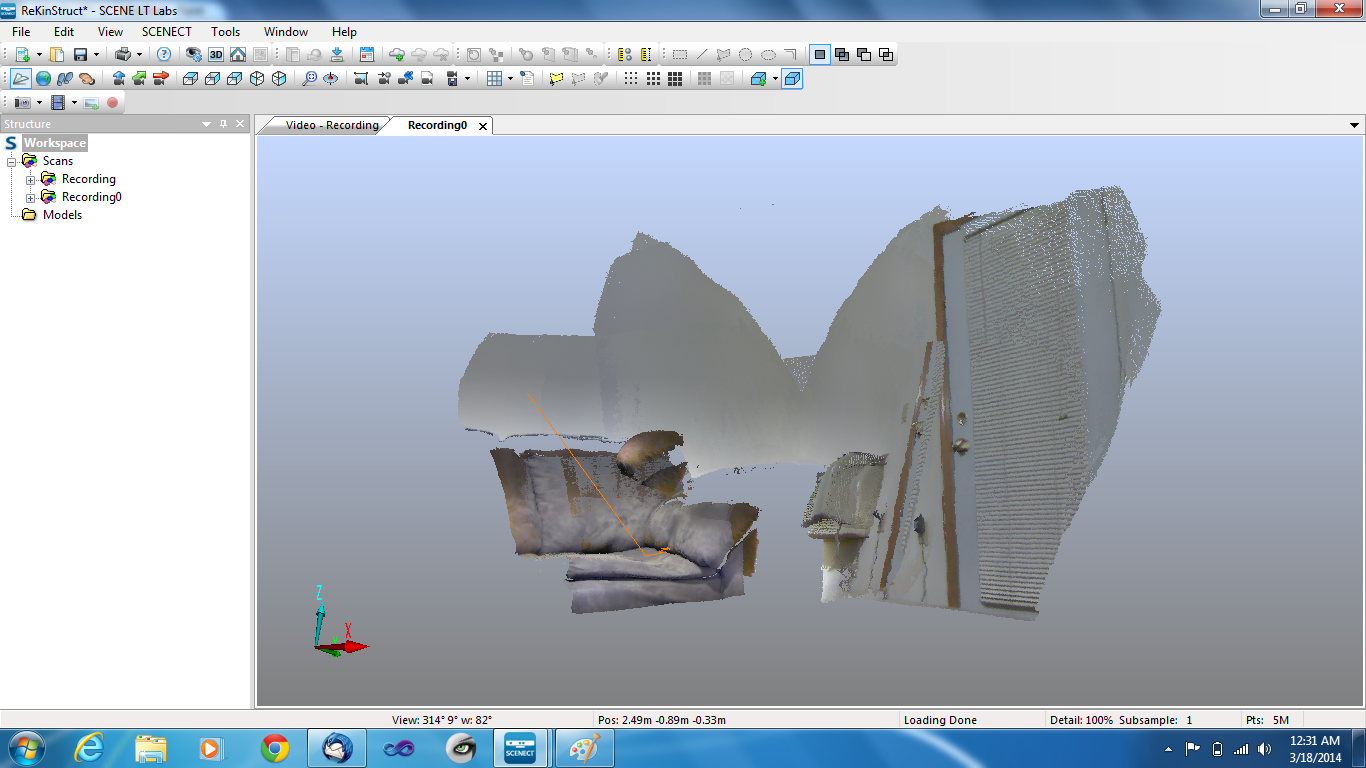This screenshot has width=1366, height=768.
Task: Select the walk mode footprints icon
Action: click(x=65, y=79)
